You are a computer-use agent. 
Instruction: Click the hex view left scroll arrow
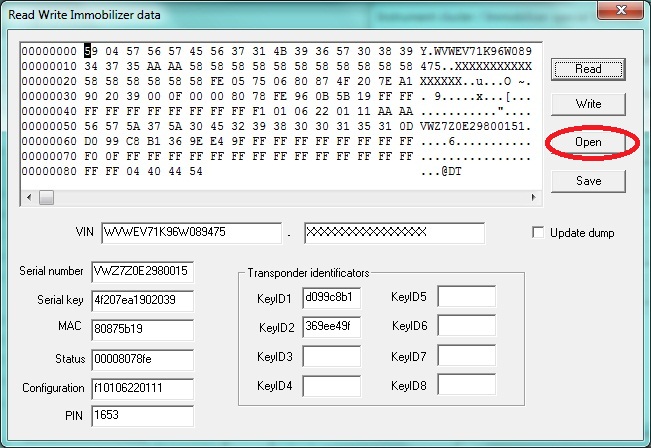coord(29,198)
